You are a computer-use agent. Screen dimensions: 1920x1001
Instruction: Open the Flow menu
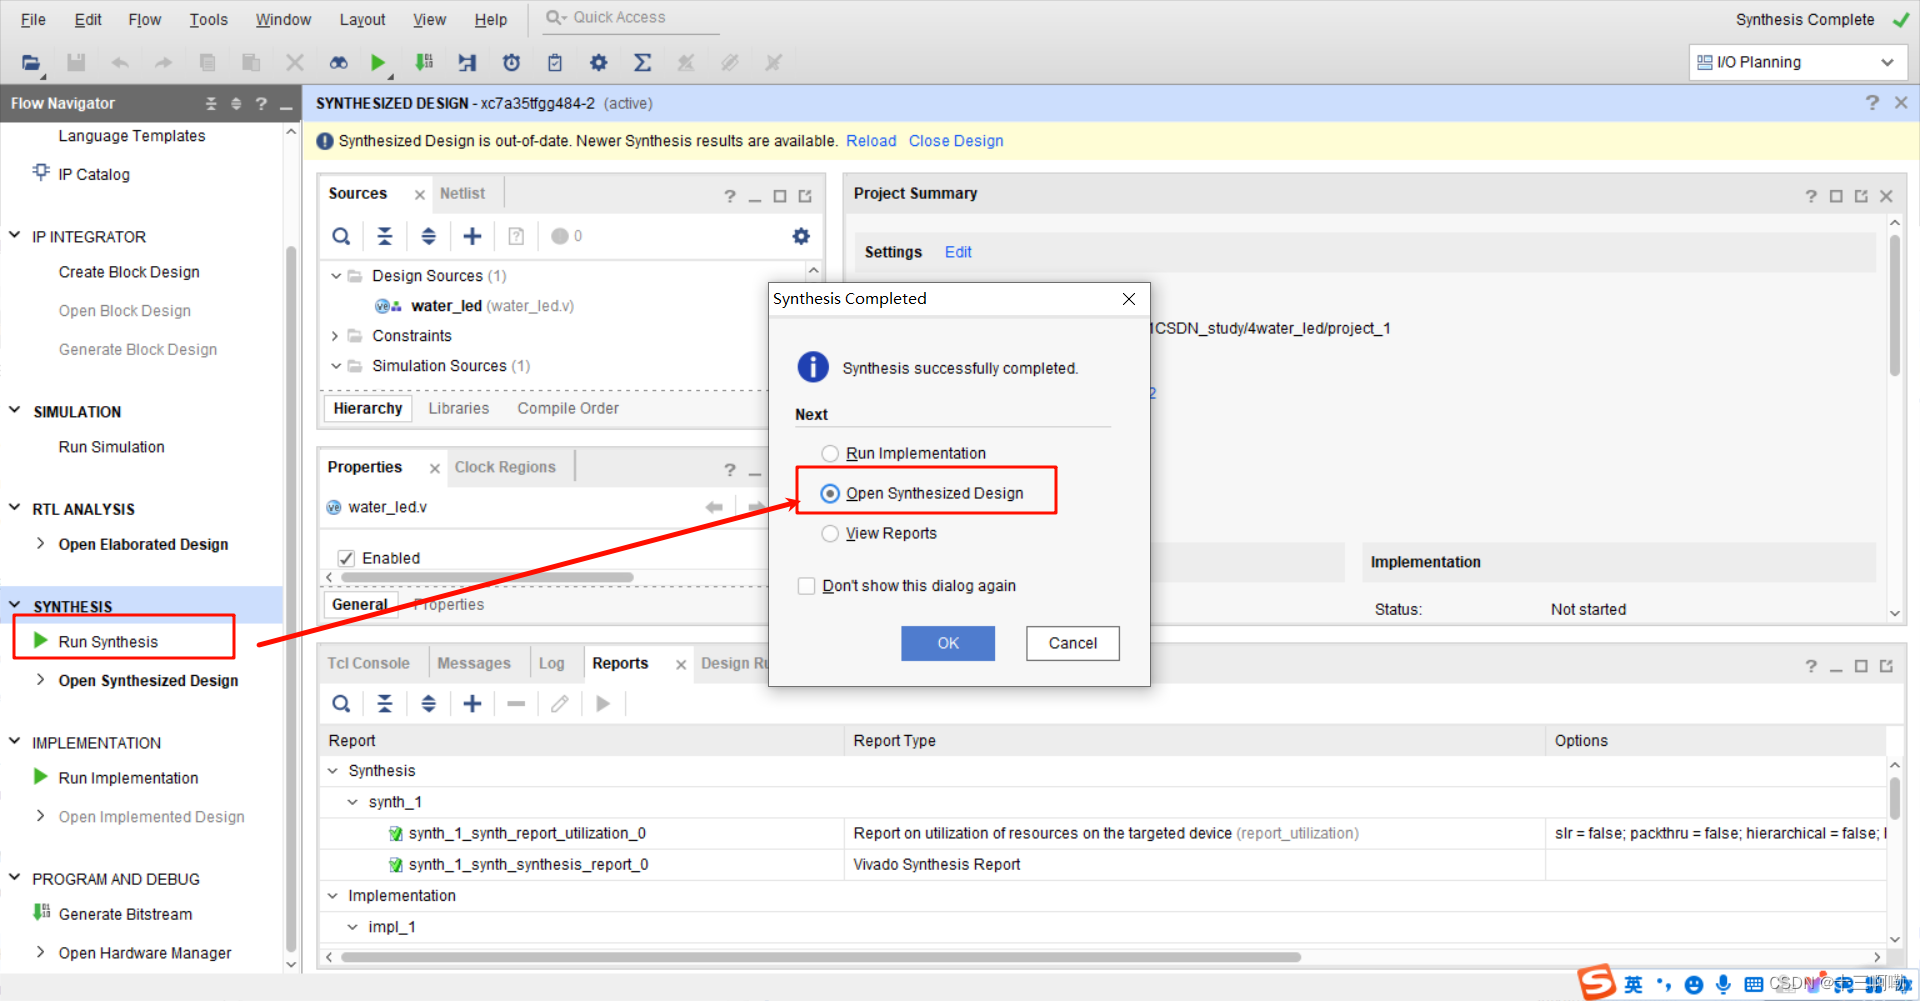coord(145,20)
